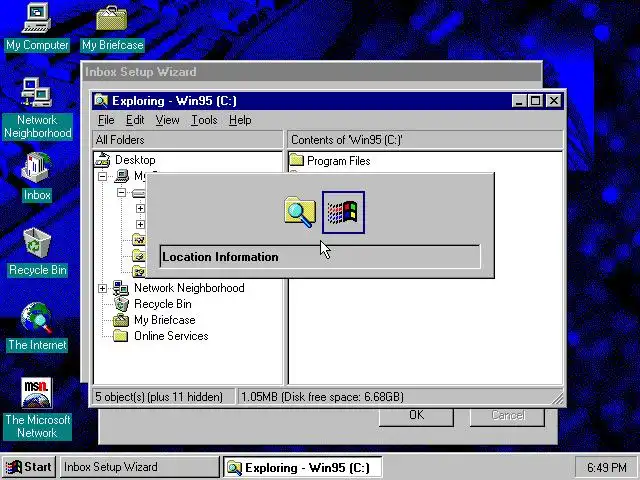Click the Explorer icon in window title bar
640x480 pixels.
coord(101,101)
